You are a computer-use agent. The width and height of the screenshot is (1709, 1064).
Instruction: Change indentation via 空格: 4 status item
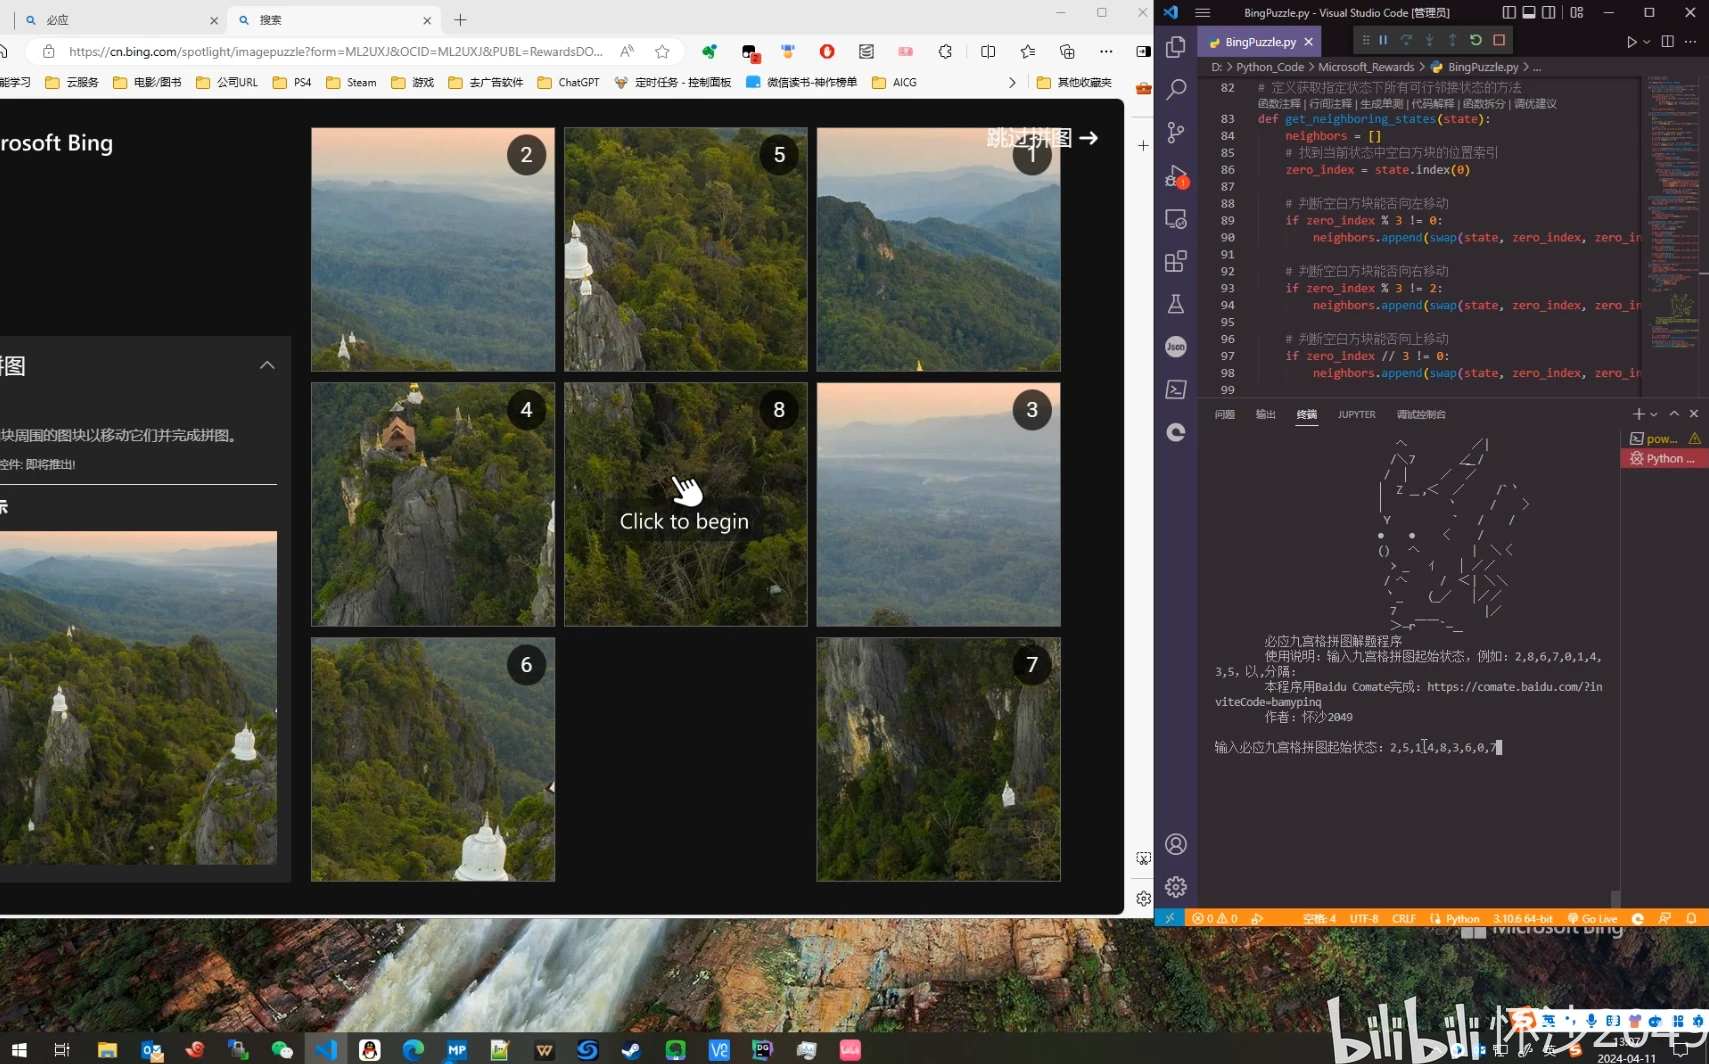(1319, 919)
